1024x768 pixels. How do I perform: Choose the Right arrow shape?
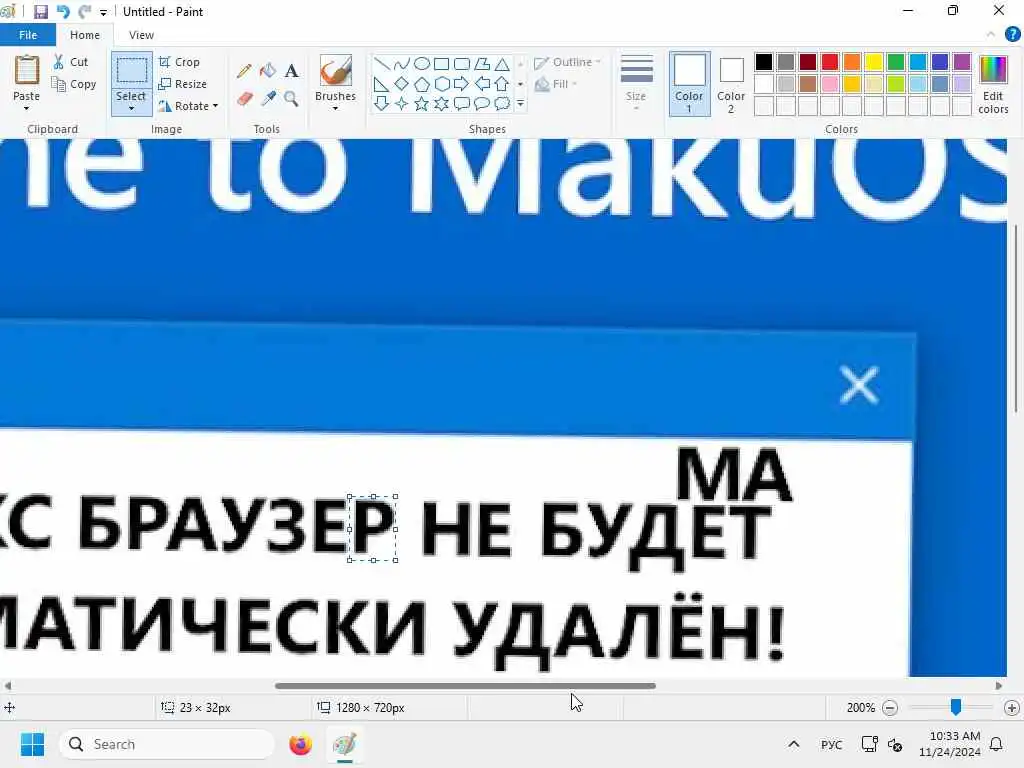tap(462, 84)
